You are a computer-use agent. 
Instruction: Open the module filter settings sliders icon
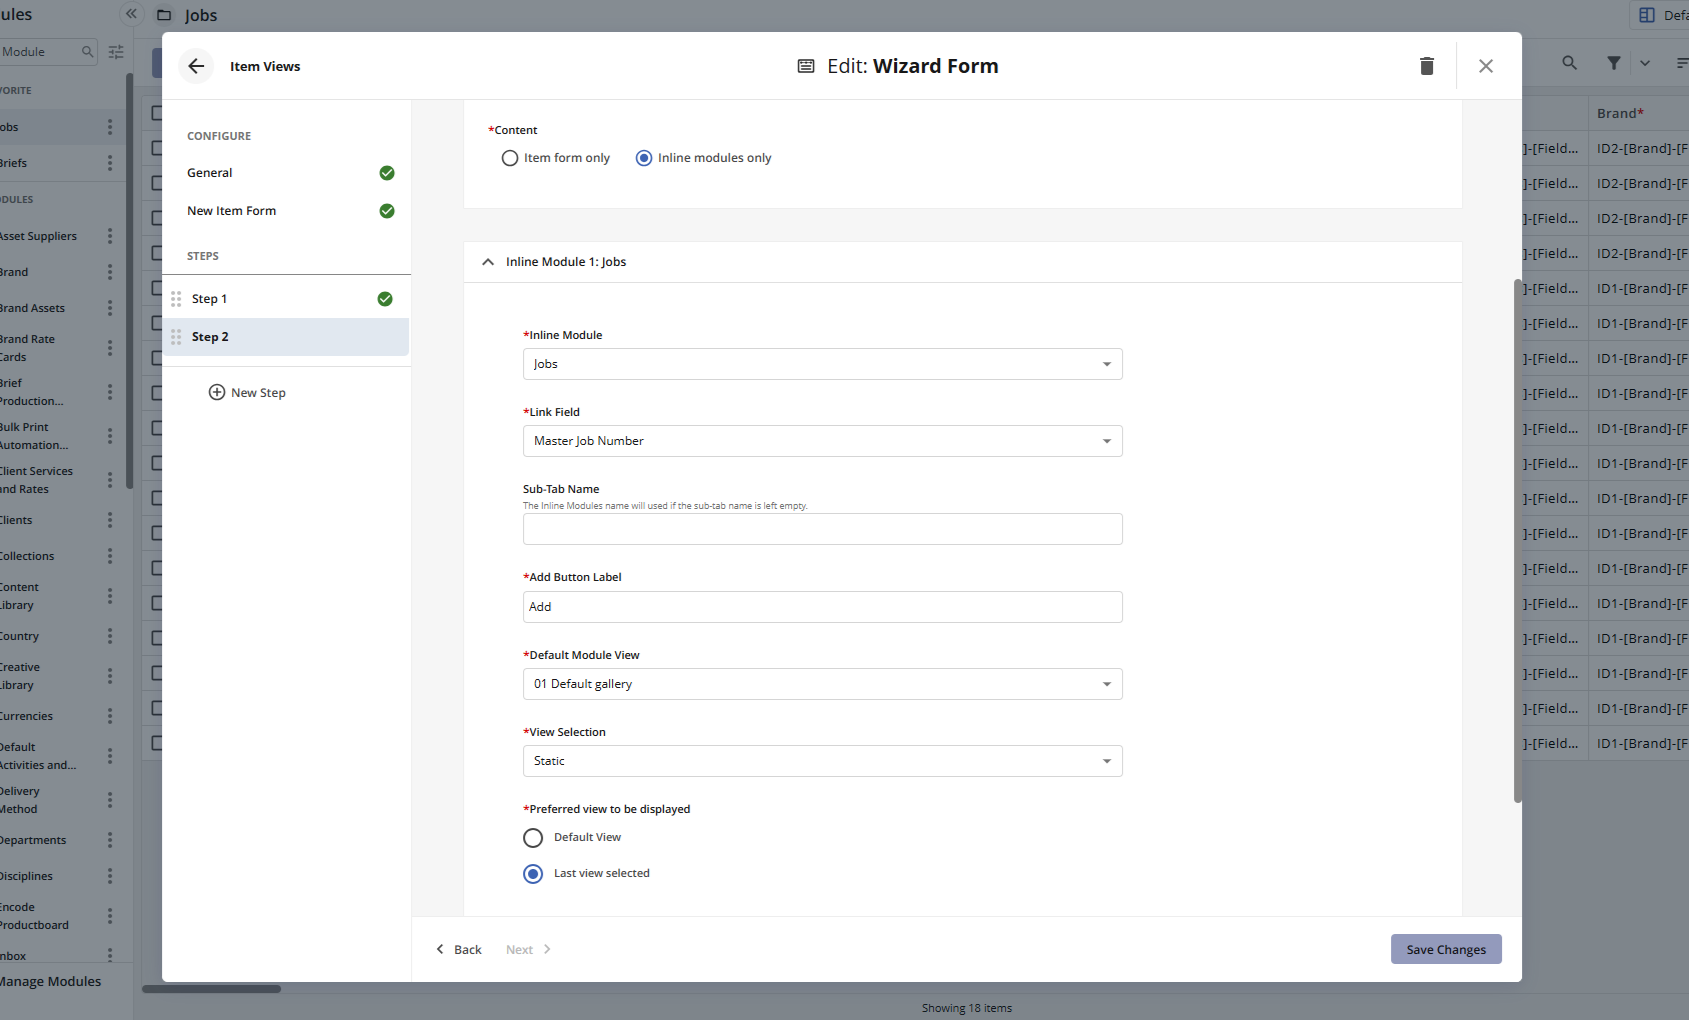click(116, 52)
